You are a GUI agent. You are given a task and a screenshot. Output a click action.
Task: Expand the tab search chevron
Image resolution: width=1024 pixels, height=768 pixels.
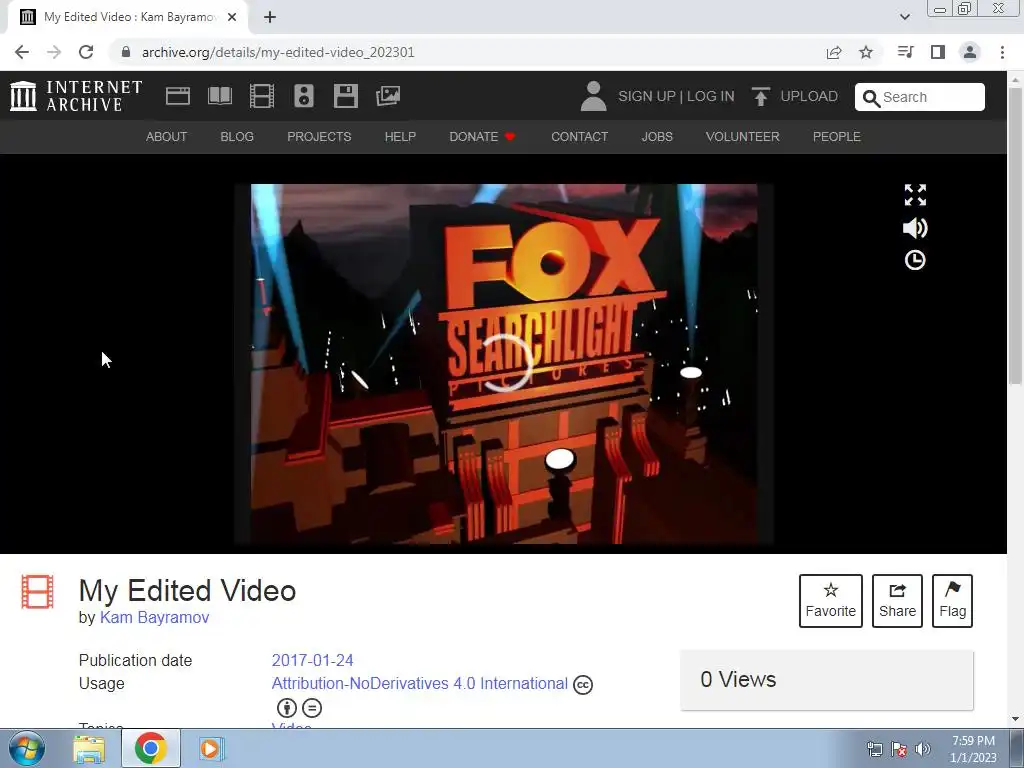coord(904,18)
